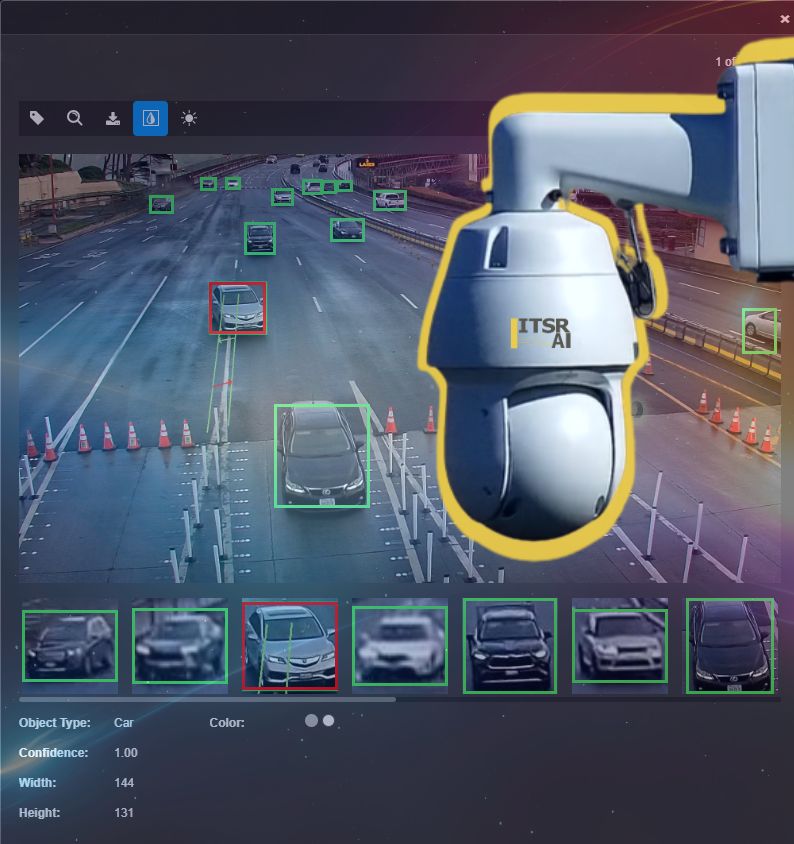The image size is (794, 844).
Task: Click the Confidence value 1.00
Action: click(x=126, y=753)
